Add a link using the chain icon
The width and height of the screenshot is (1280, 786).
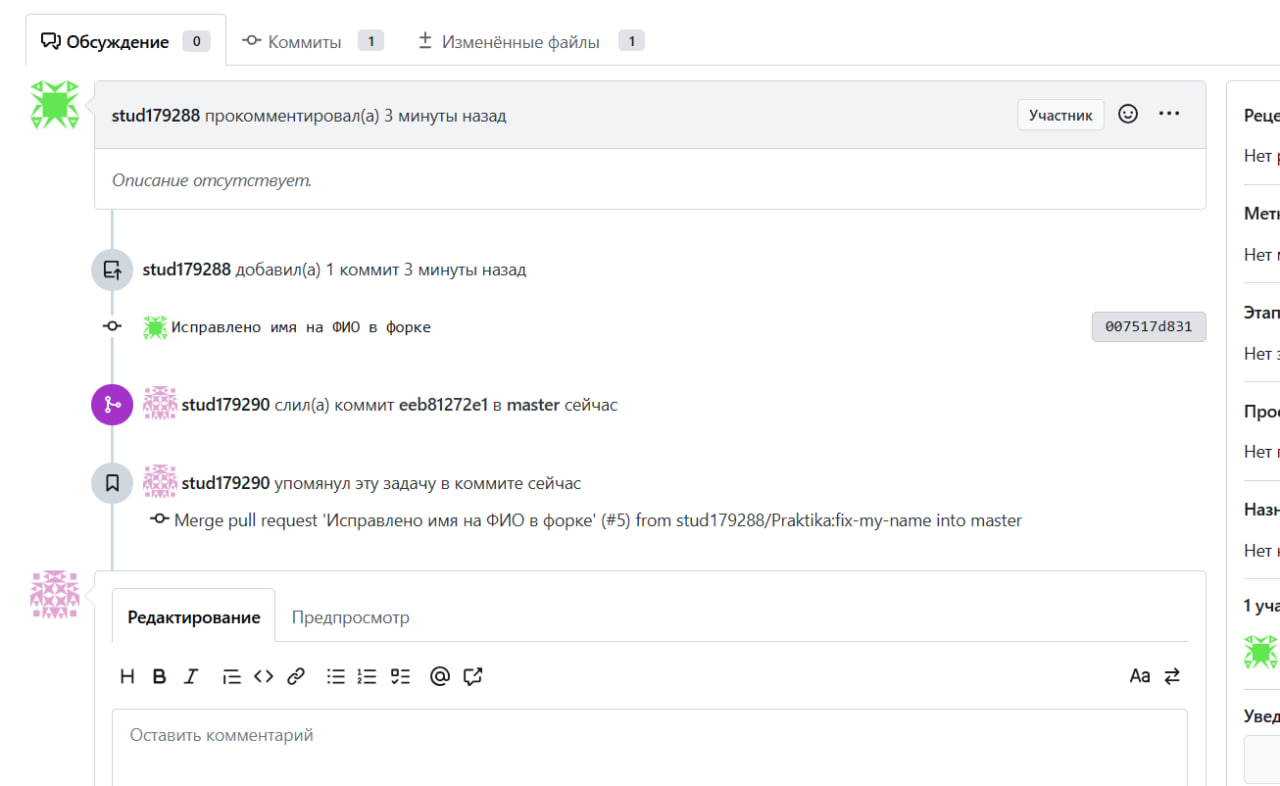295,676
